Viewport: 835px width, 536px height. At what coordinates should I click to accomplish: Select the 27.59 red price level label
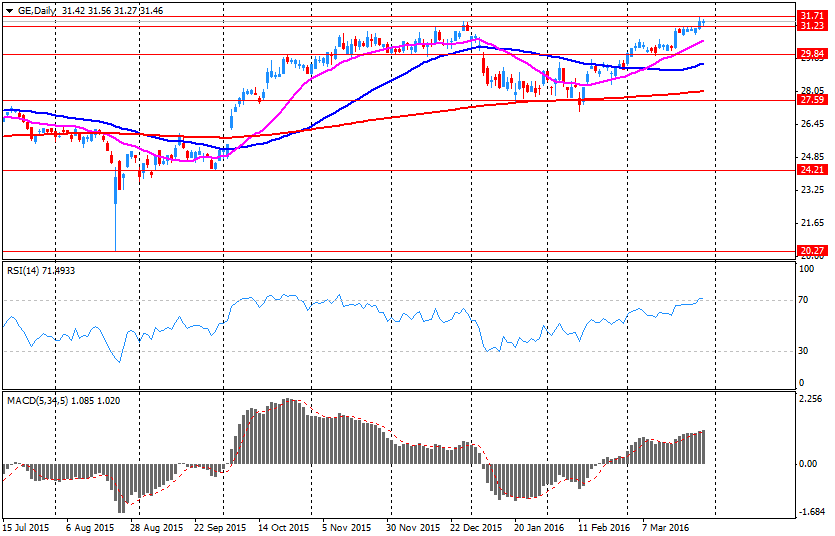click(812, 100)
